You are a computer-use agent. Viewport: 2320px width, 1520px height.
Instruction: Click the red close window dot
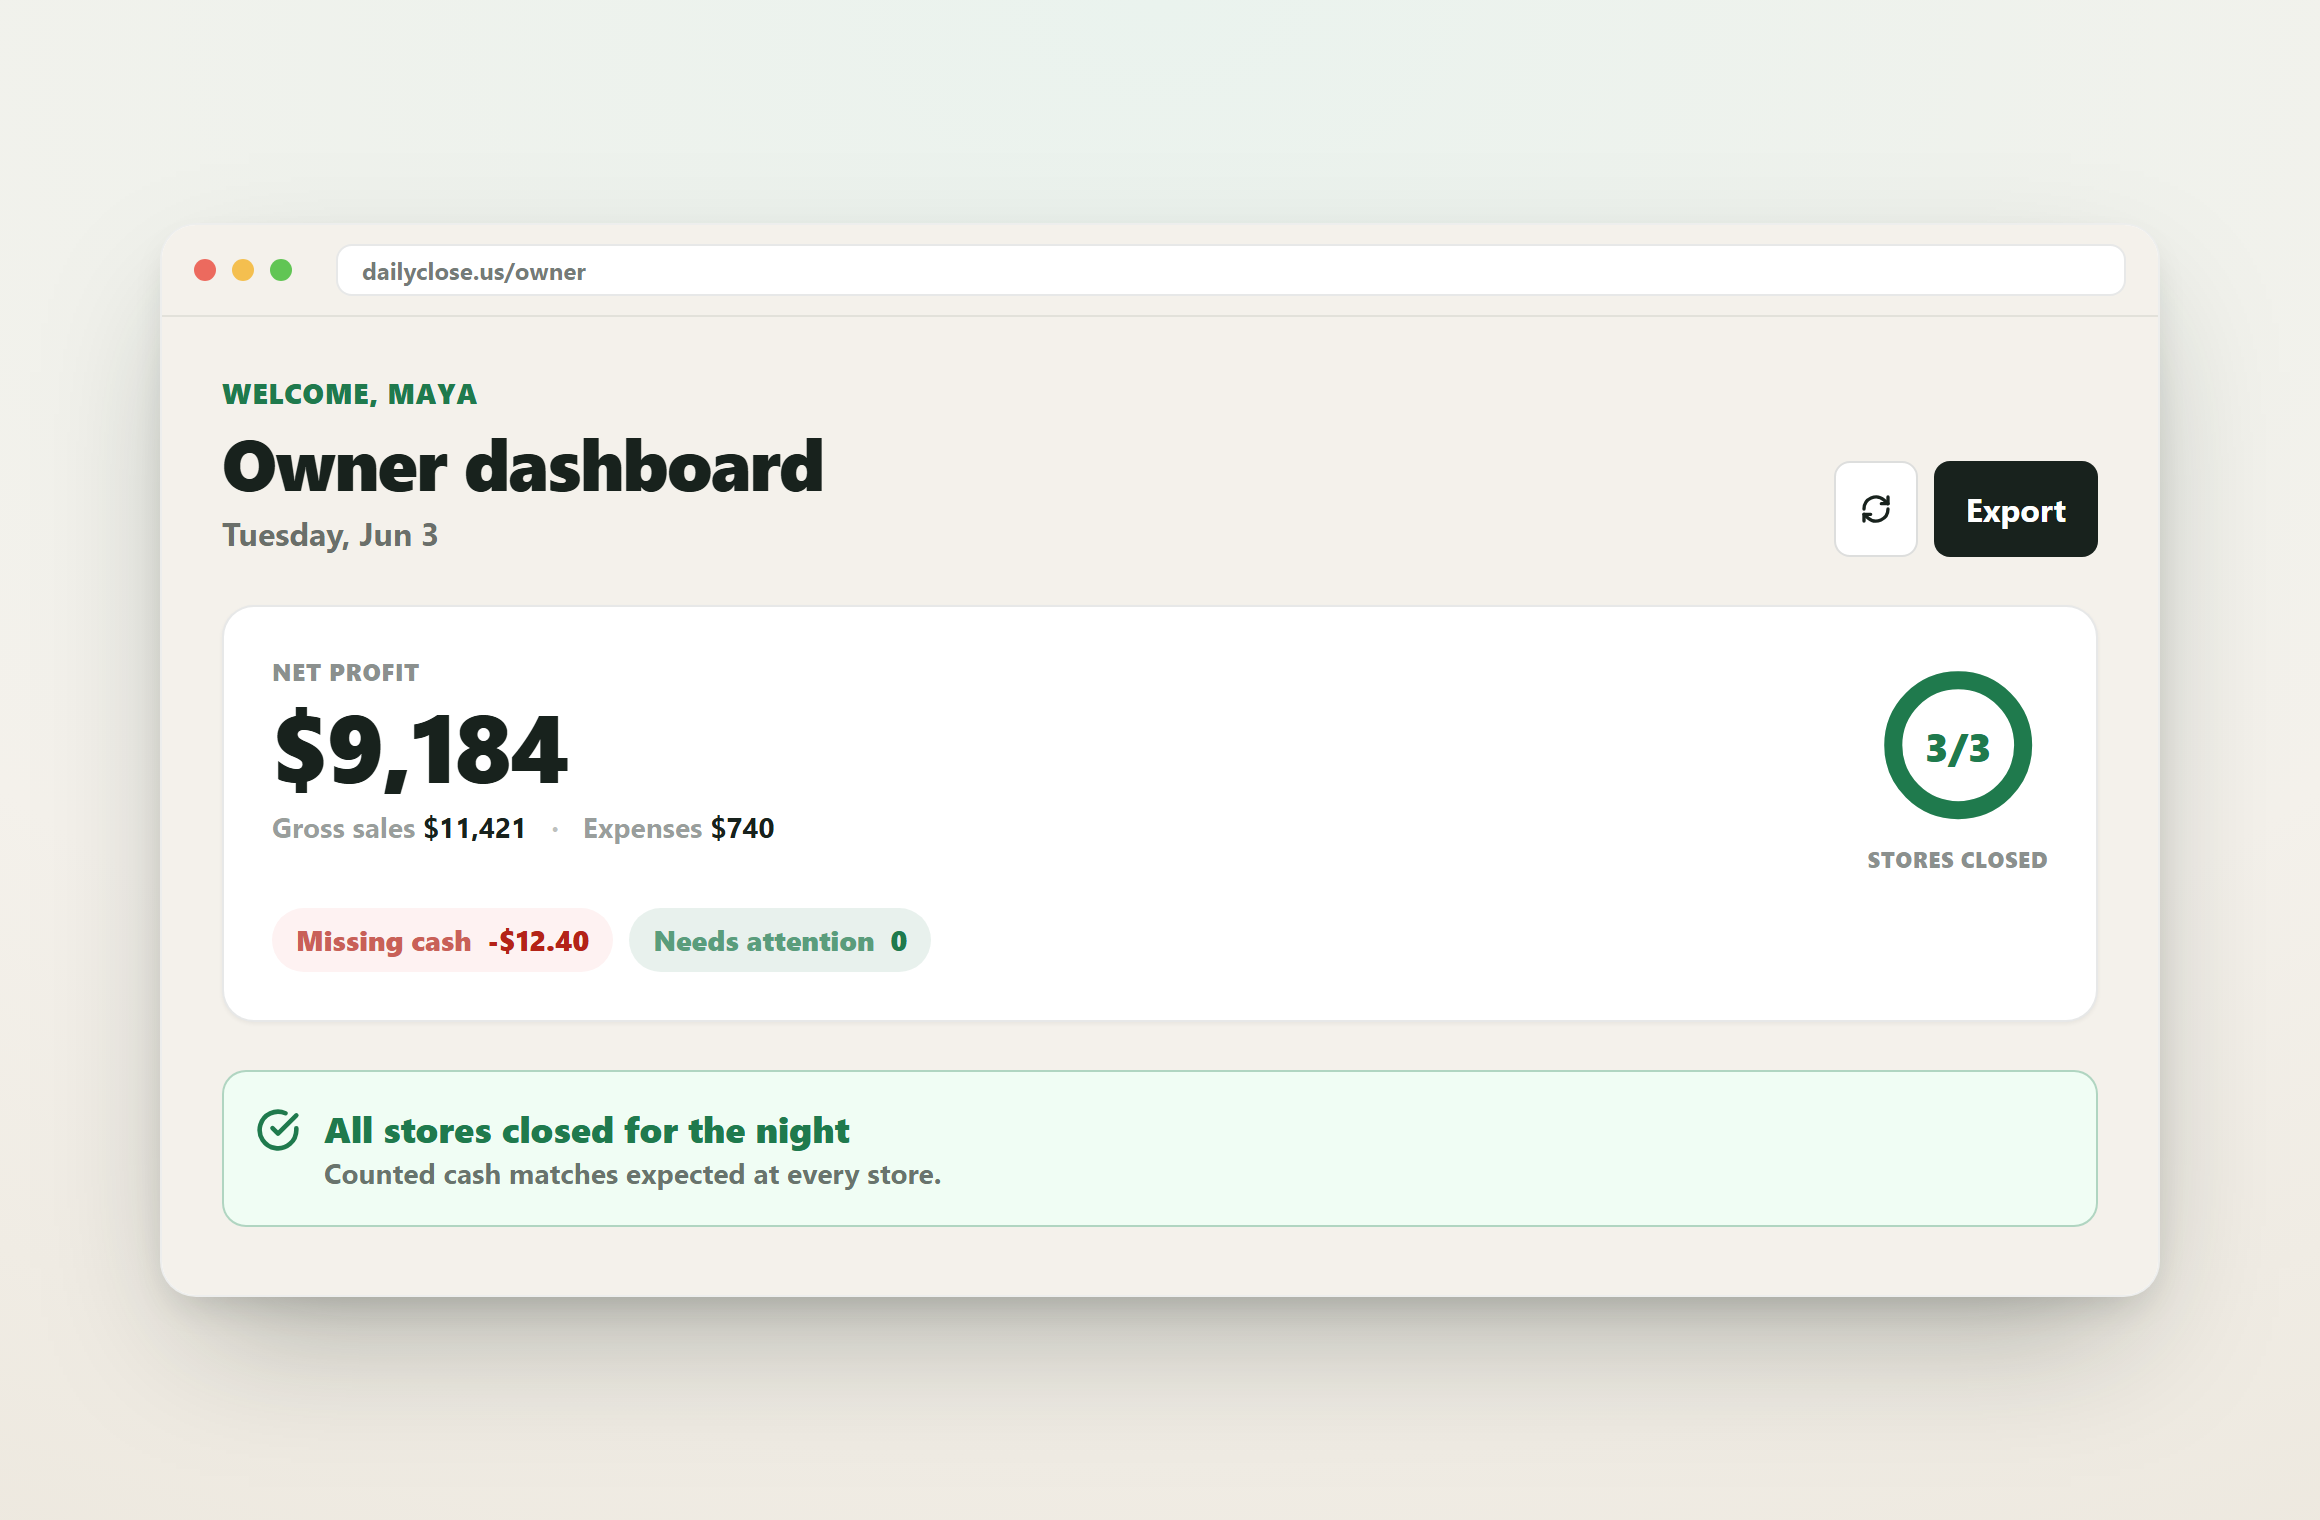[205, 270]
